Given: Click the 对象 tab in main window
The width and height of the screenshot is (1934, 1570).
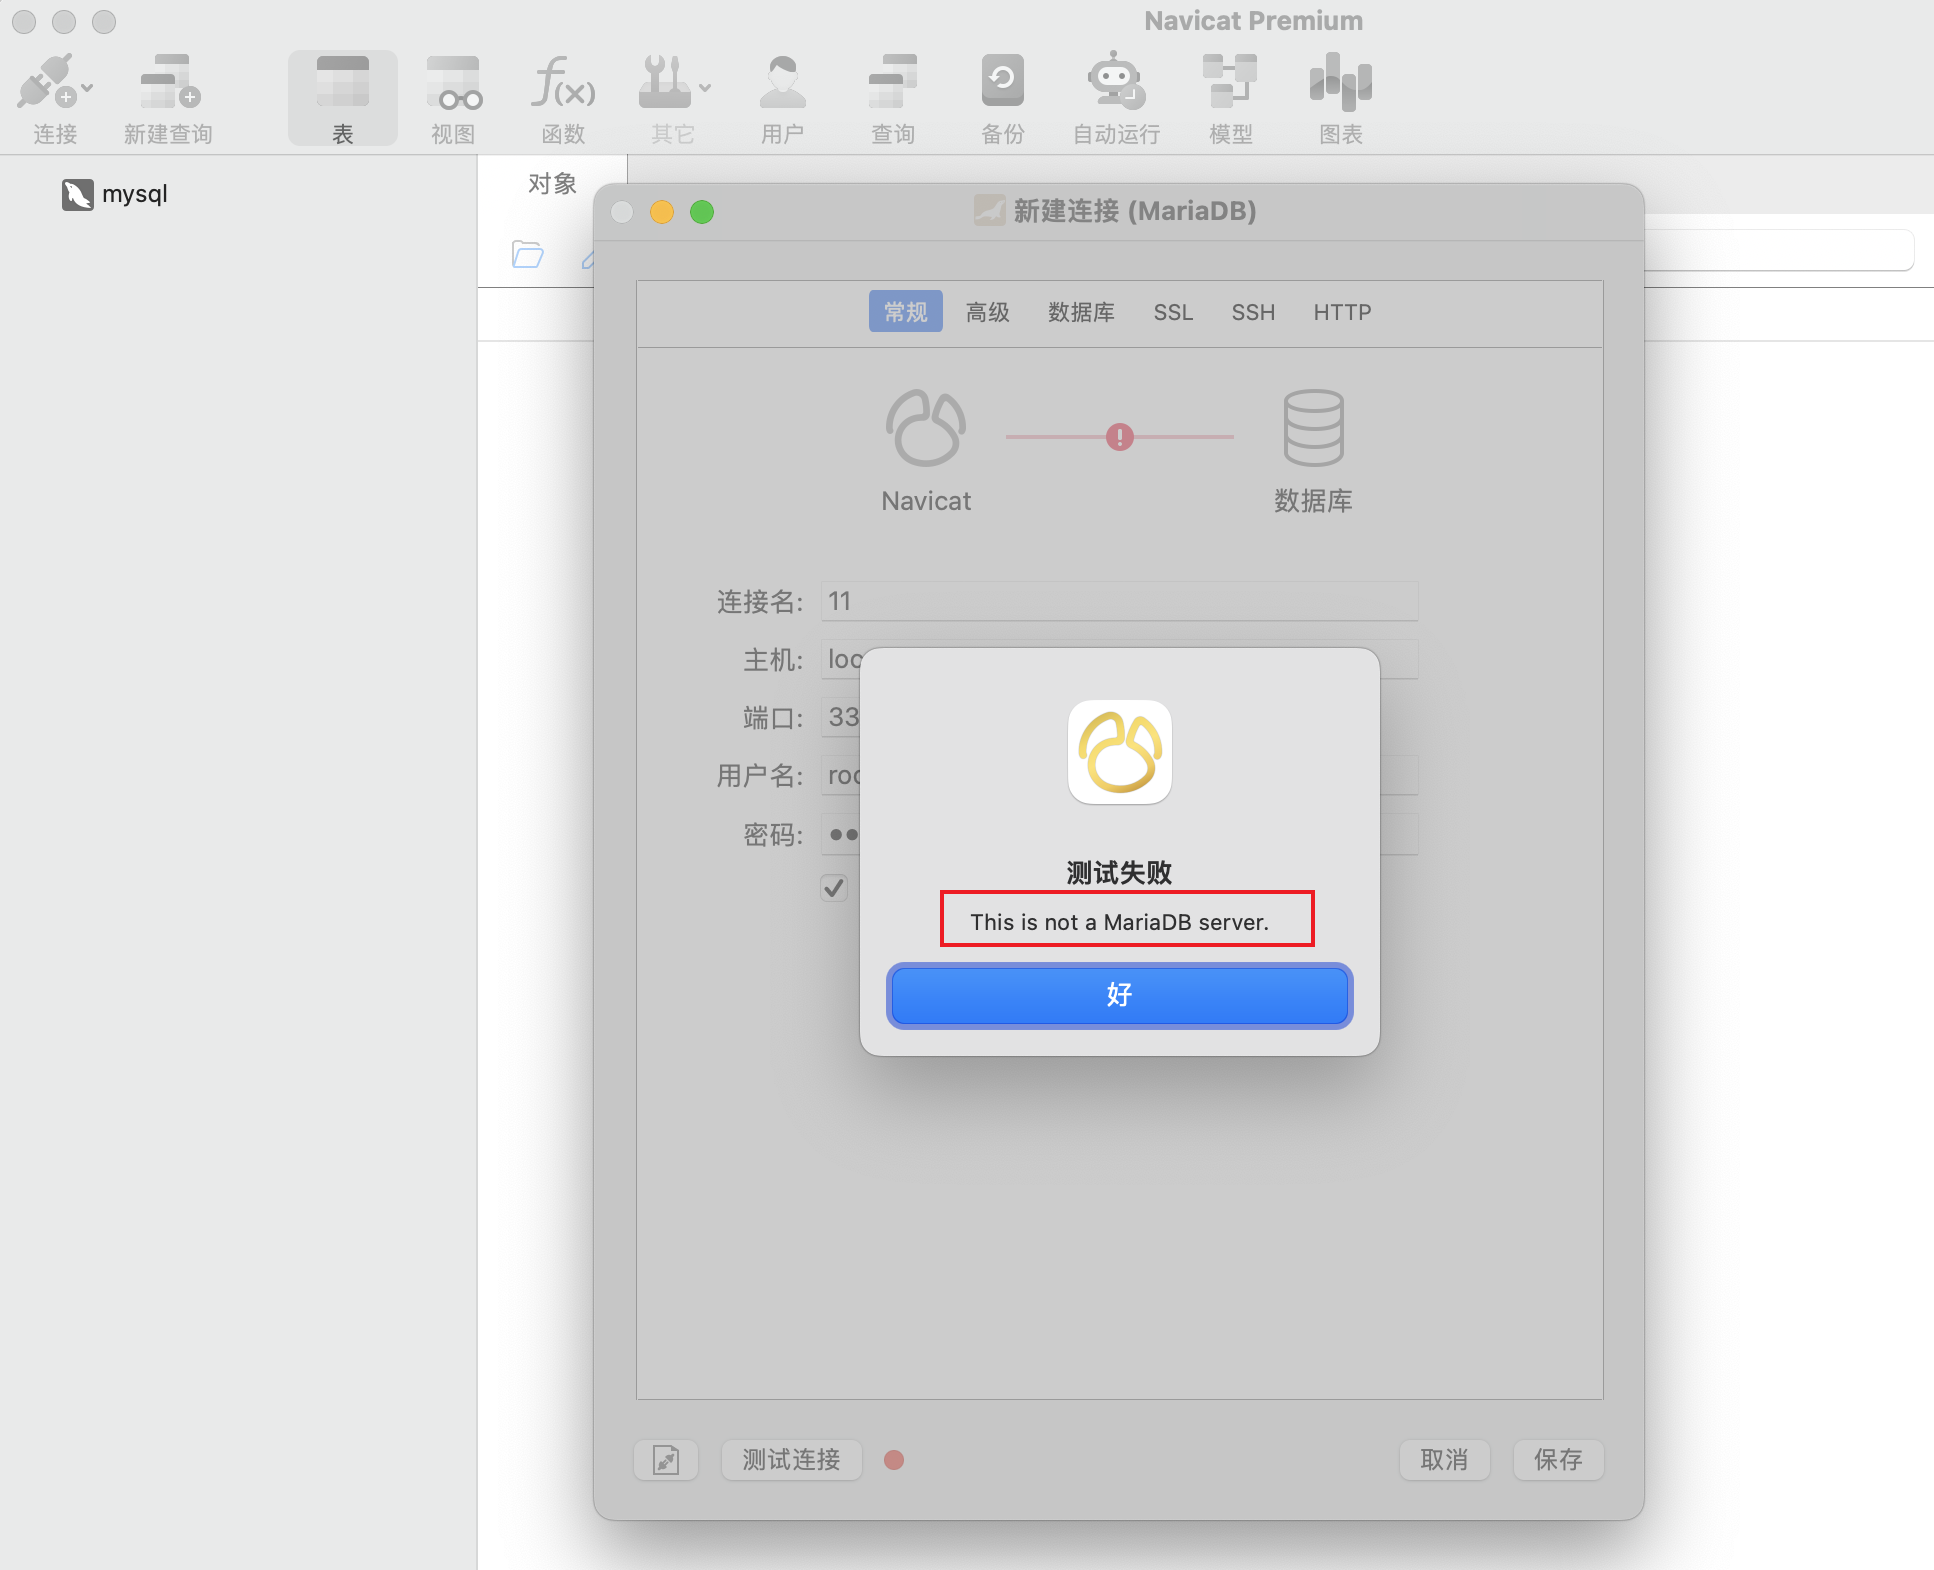Looking at the screenshot, I should 553,184.
